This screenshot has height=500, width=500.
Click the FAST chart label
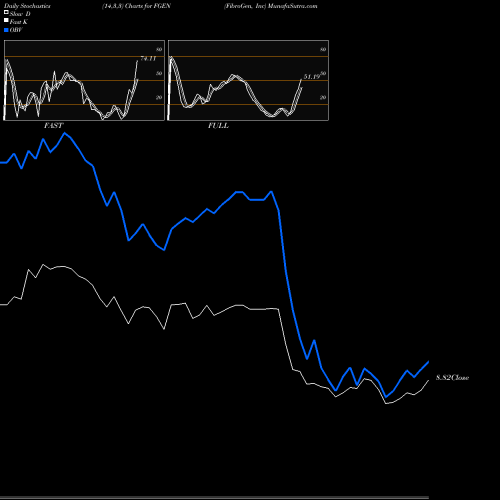click(53, 126)
